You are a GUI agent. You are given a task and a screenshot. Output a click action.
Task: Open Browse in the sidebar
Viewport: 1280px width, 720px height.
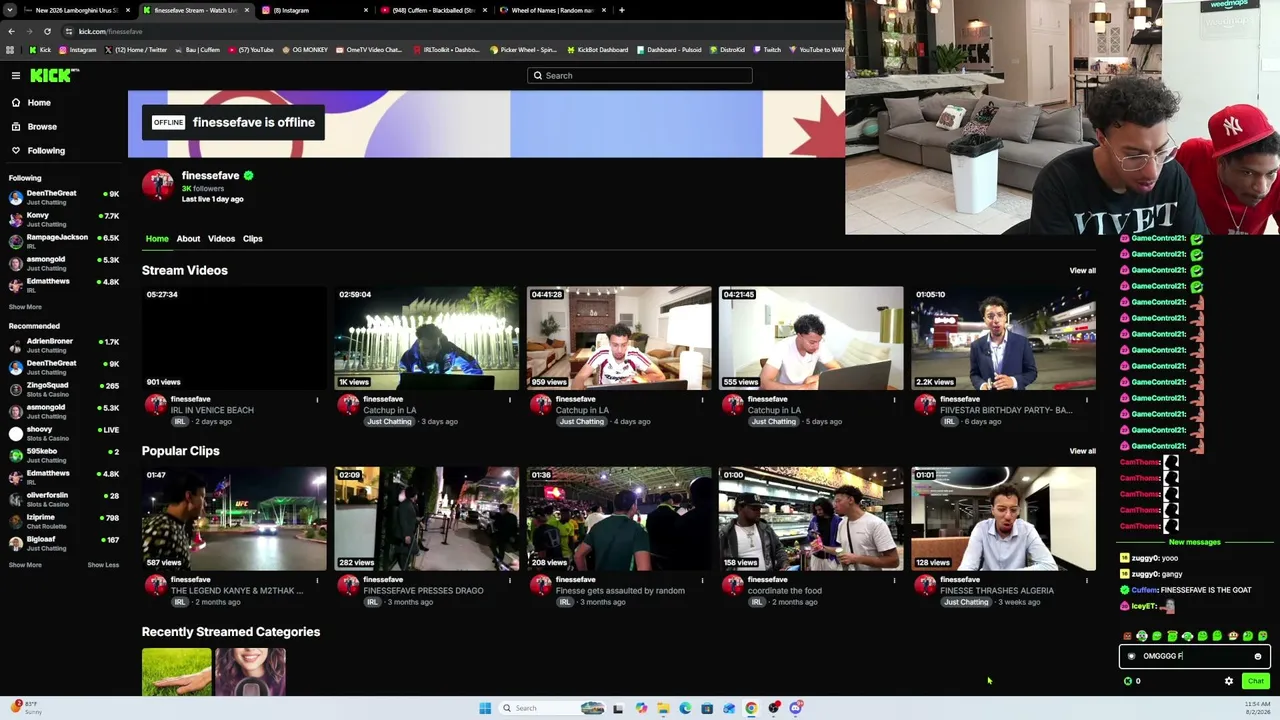tap(42, 127)
